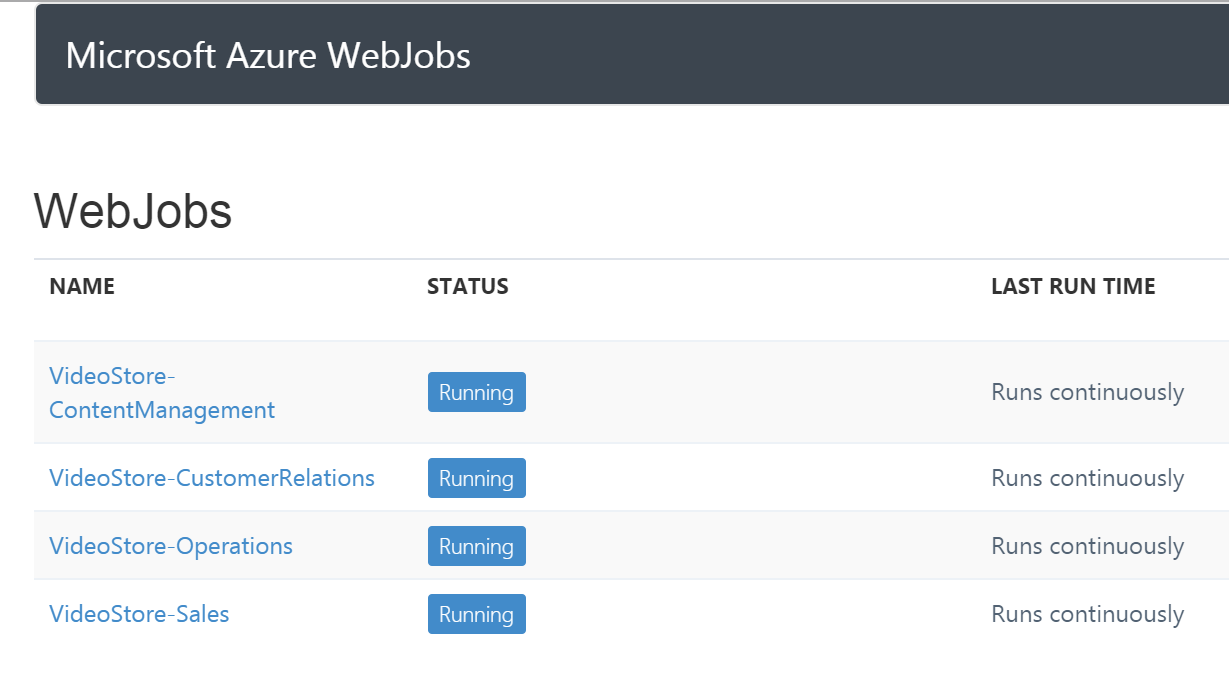The width and height of the screenshot is (1229, 684).
Task: Select 'Runs continuously' in VideoStore-CustomerRelations row
Action: pyautogui.click(x=1088, y=478)
